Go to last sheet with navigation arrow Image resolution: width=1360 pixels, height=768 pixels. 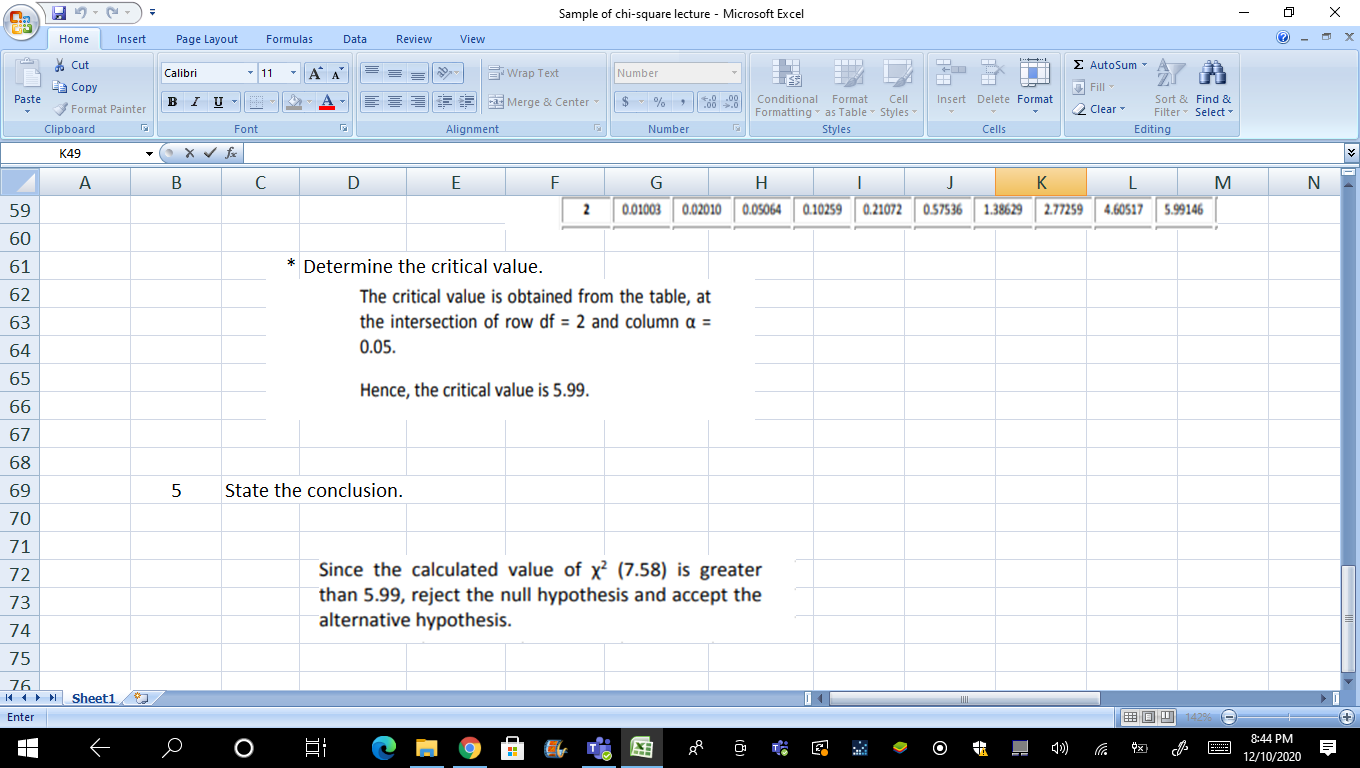point(53,698)
